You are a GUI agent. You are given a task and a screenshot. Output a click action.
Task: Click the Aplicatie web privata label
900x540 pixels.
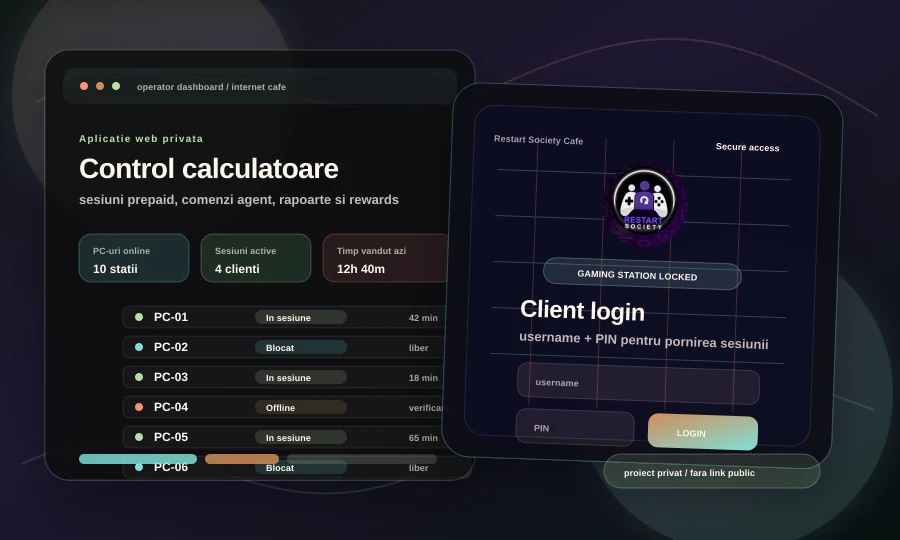coord(141,138)
